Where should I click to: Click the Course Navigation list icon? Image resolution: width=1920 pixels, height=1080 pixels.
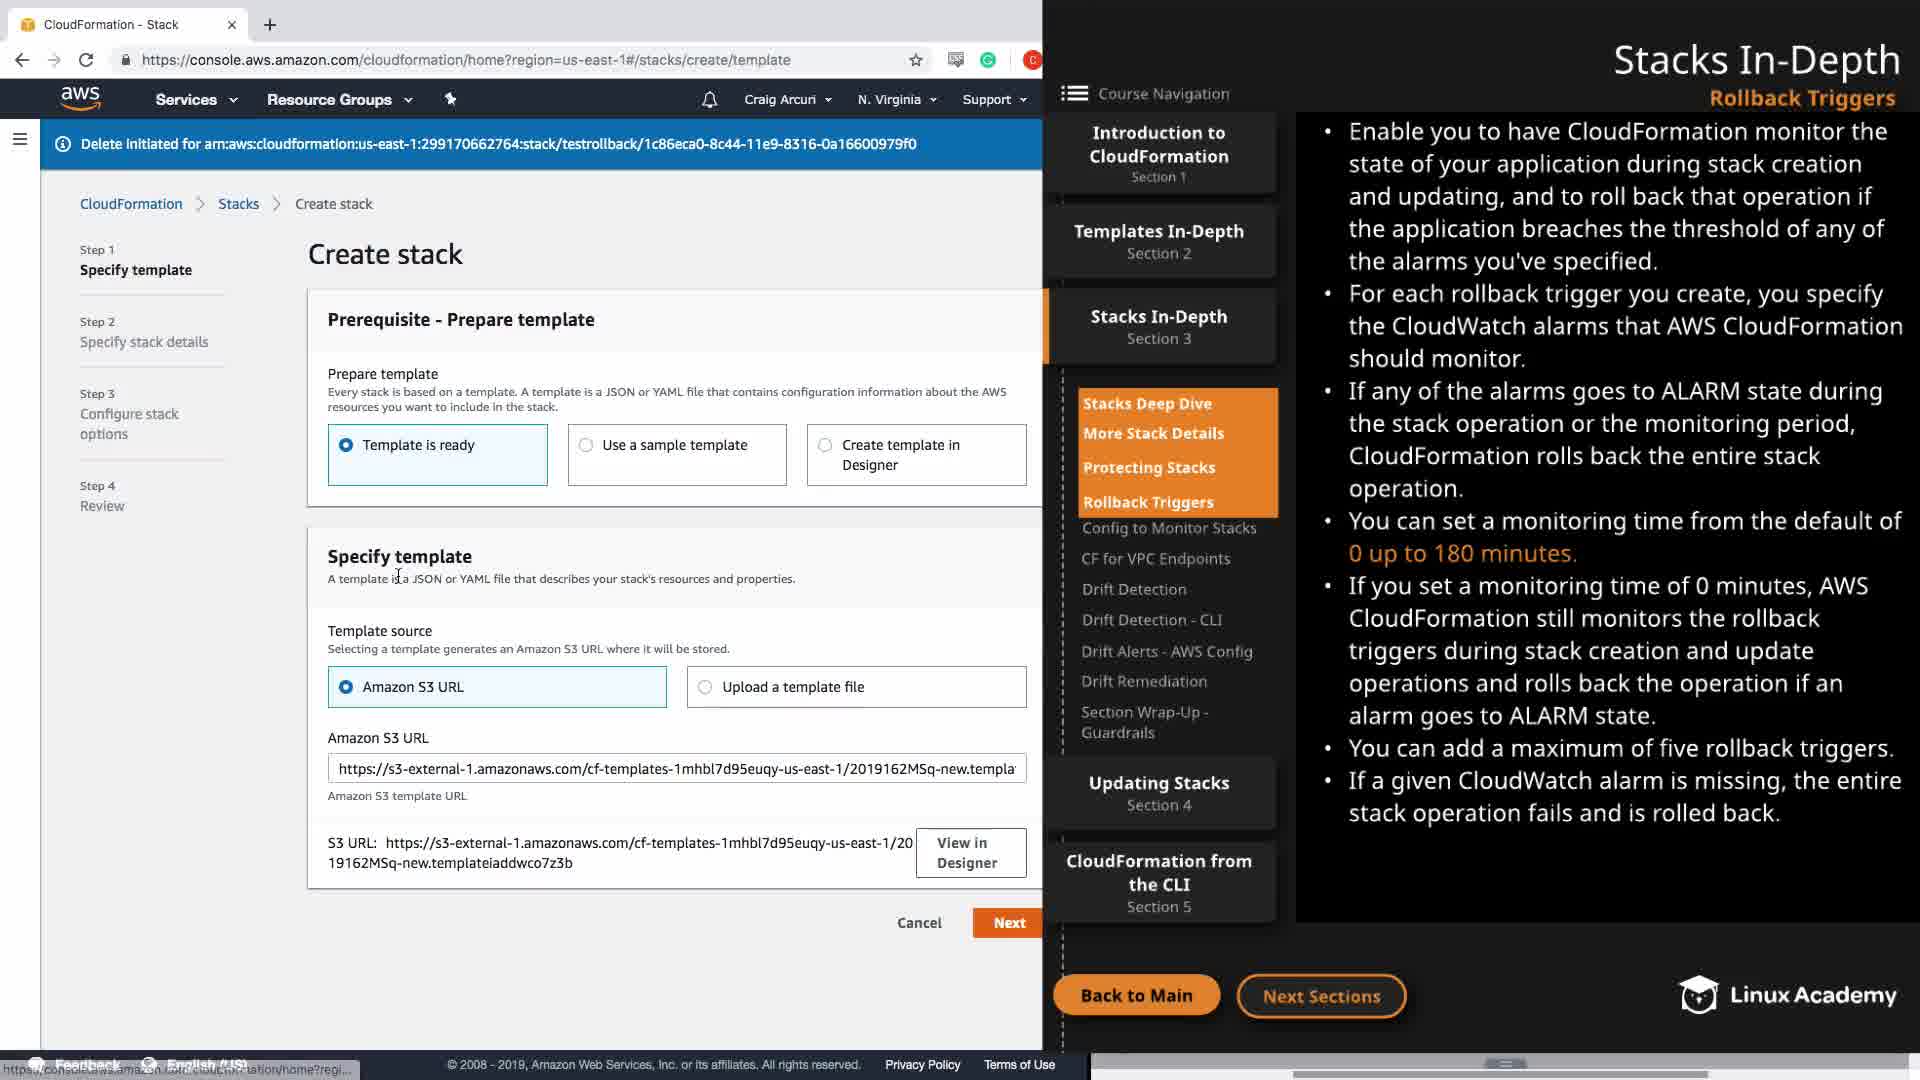point(1074,93)
